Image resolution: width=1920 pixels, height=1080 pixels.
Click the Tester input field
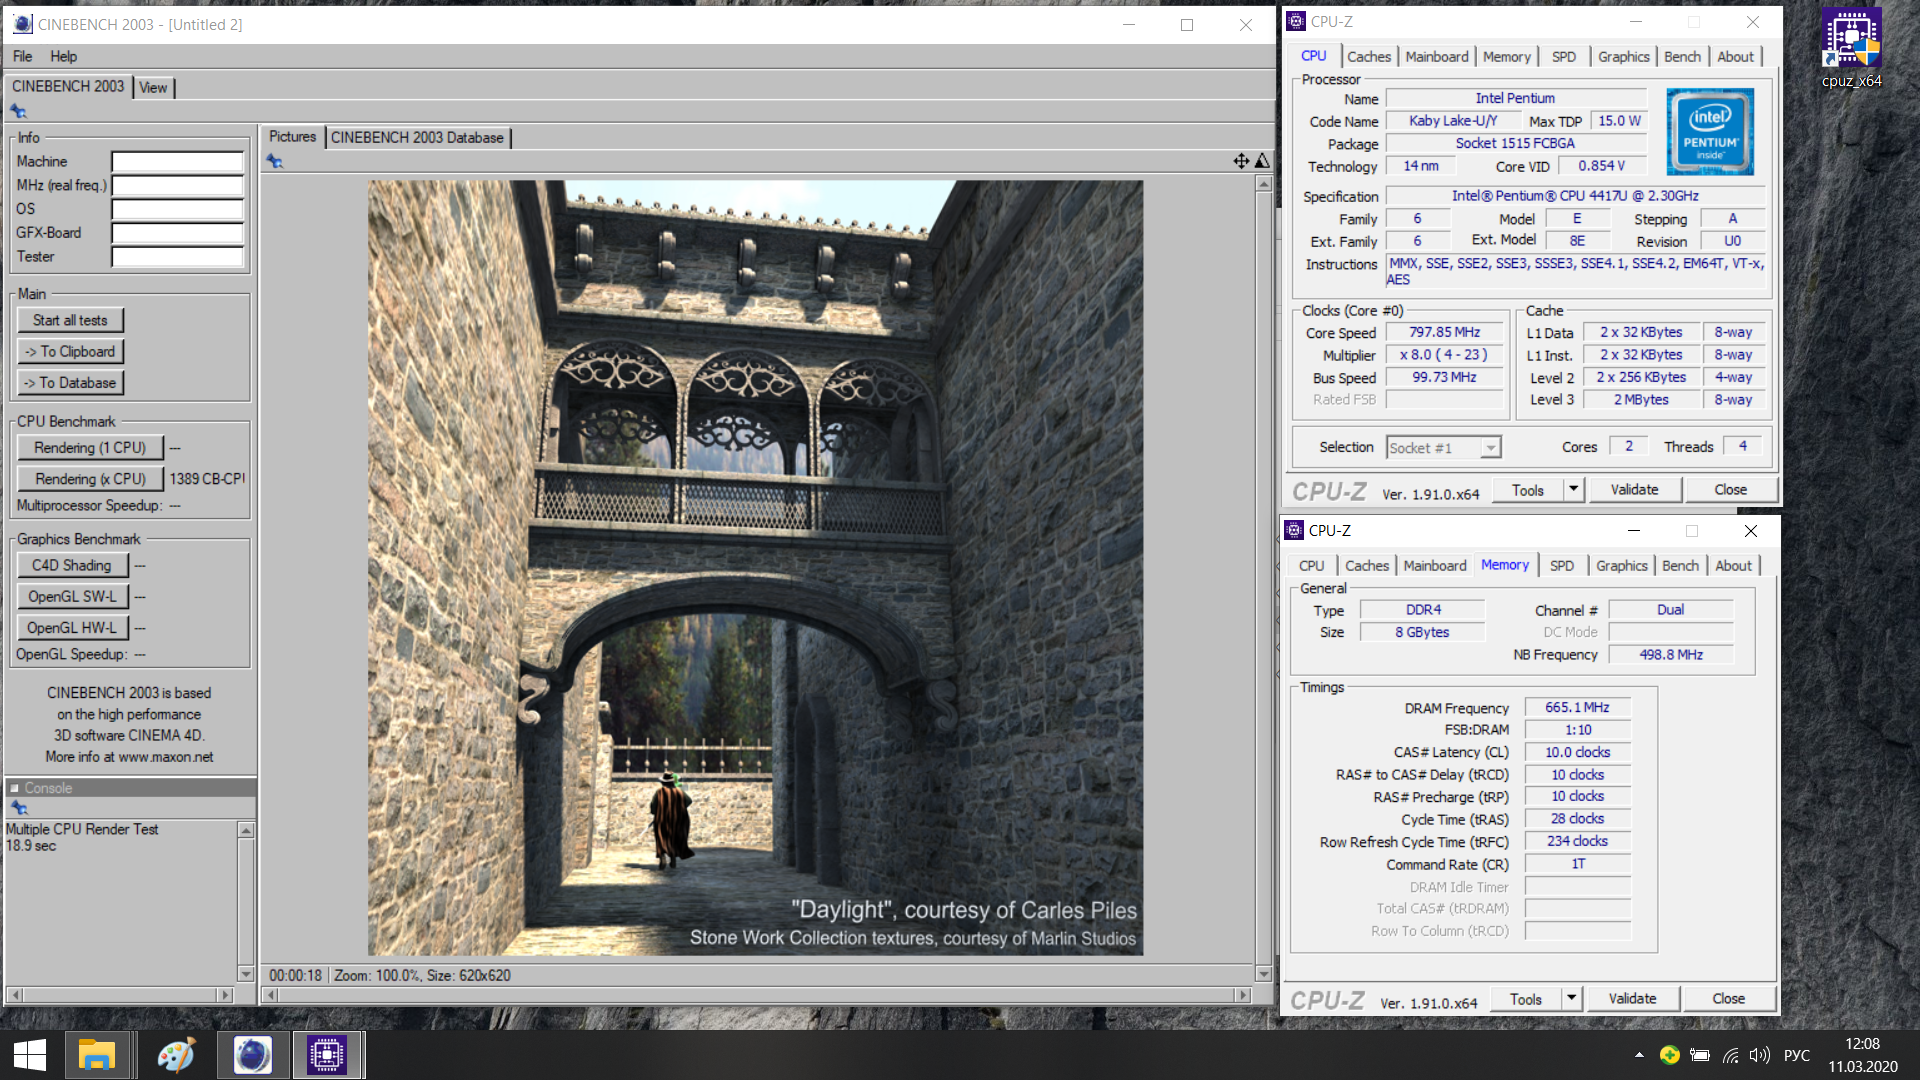tap(177, 257)
